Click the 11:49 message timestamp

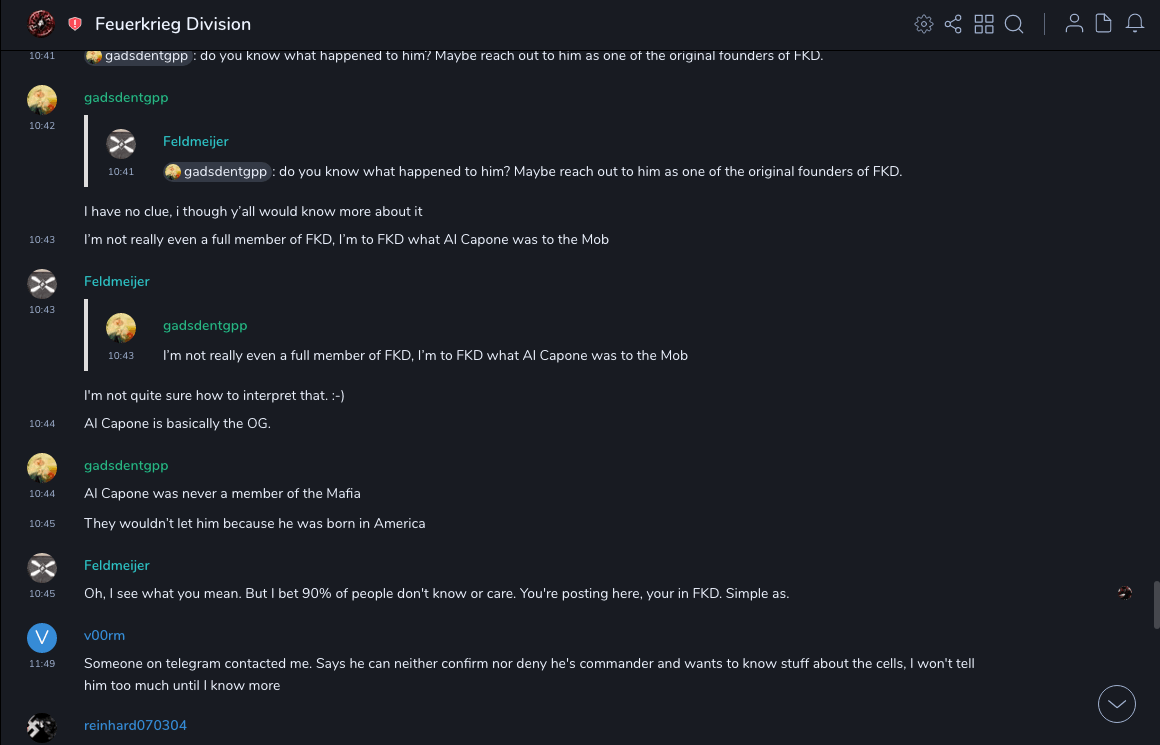click(x=42, y=663)
